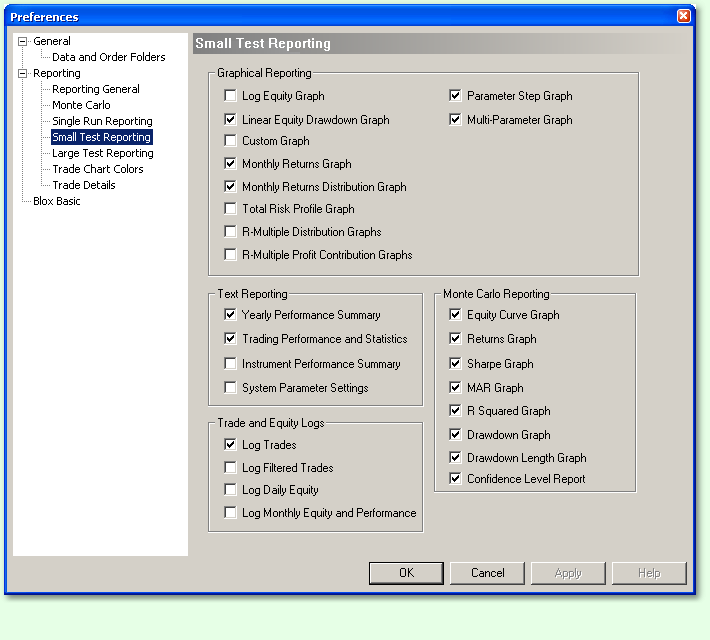
Task: Check R-Multiple Profit Contribution Graphs
Action: (230, 255)
